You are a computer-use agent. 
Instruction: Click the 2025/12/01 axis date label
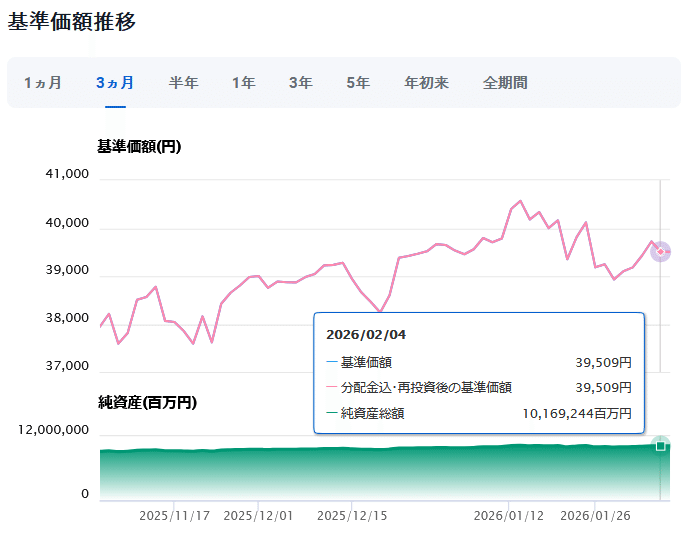(x=258, y=516)
